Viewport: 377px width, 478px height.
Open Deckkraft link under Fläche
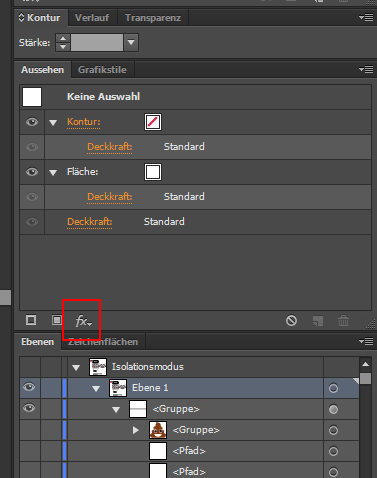(110, 197)
